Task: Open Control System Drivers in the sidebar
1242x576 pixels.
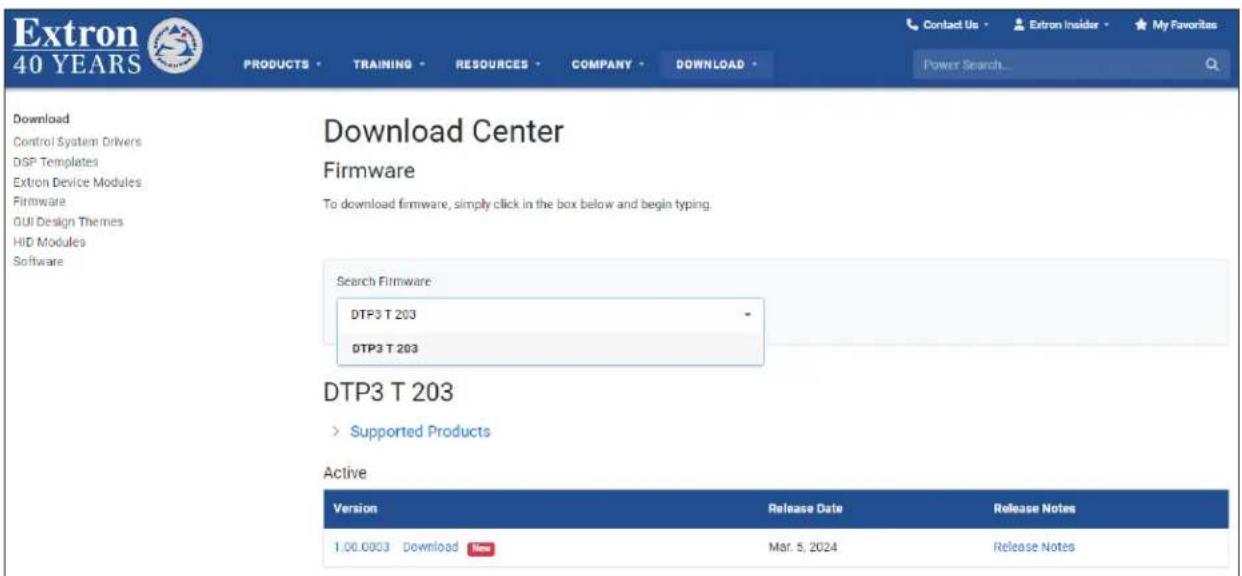Action: click(77, 141)
